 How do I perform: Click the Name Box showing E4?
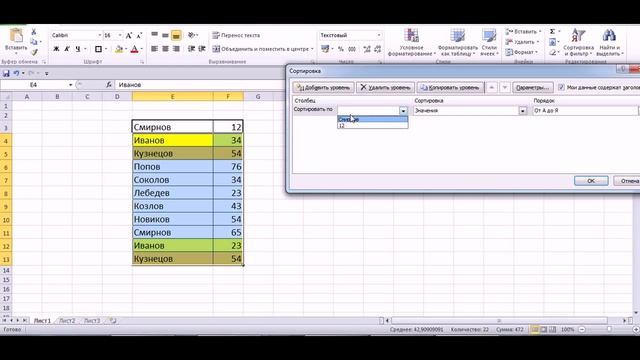33,85
